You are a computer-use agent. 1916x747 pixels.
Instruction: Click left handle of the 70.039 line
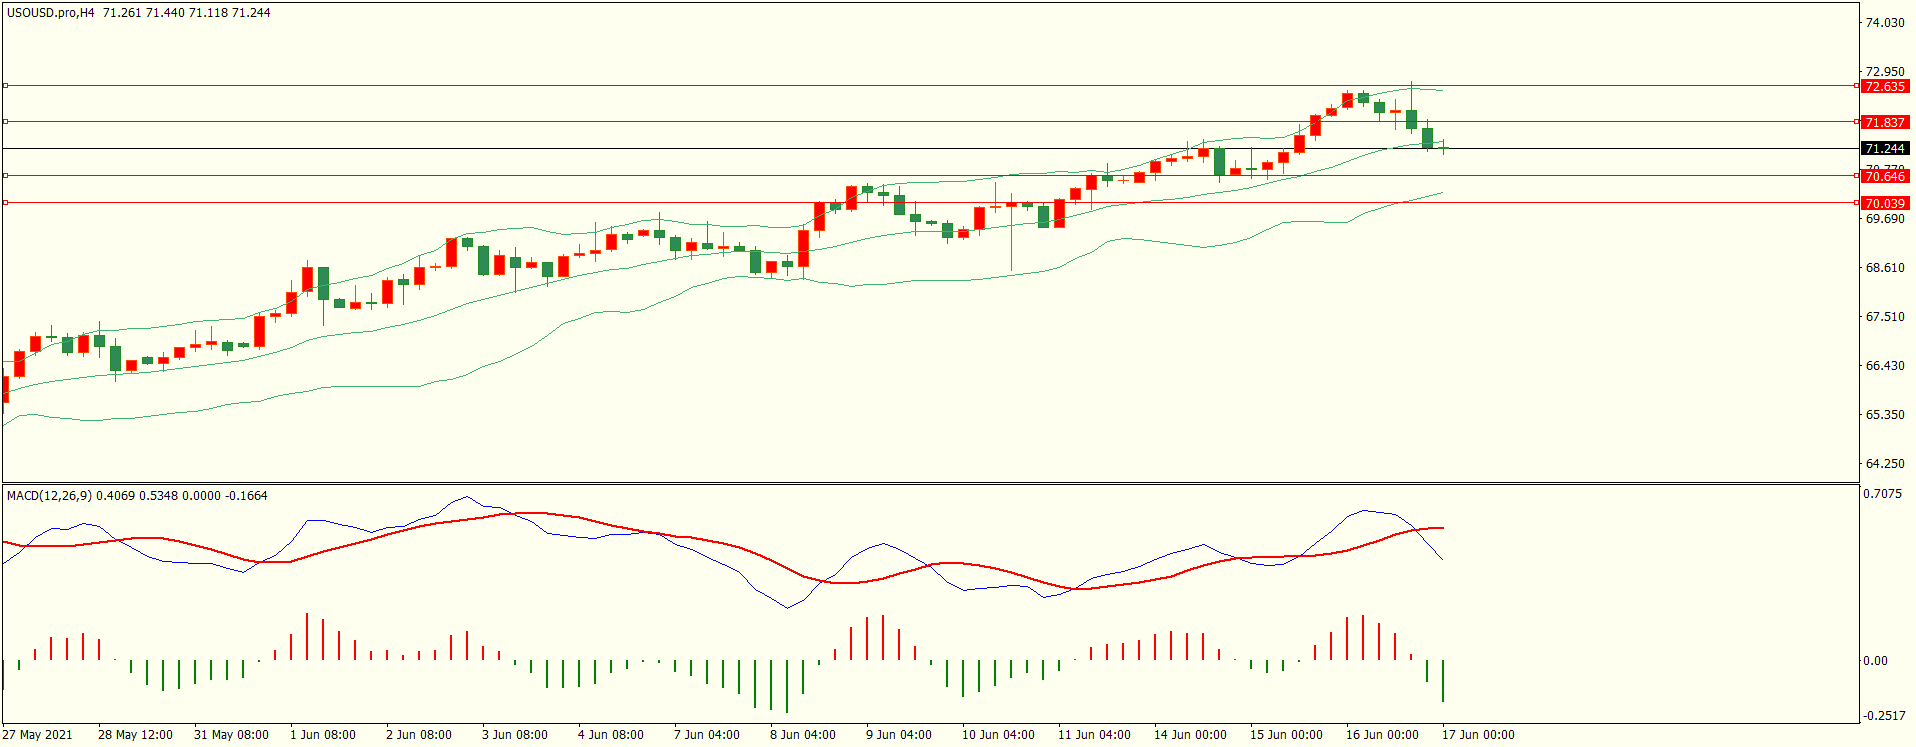6,203
